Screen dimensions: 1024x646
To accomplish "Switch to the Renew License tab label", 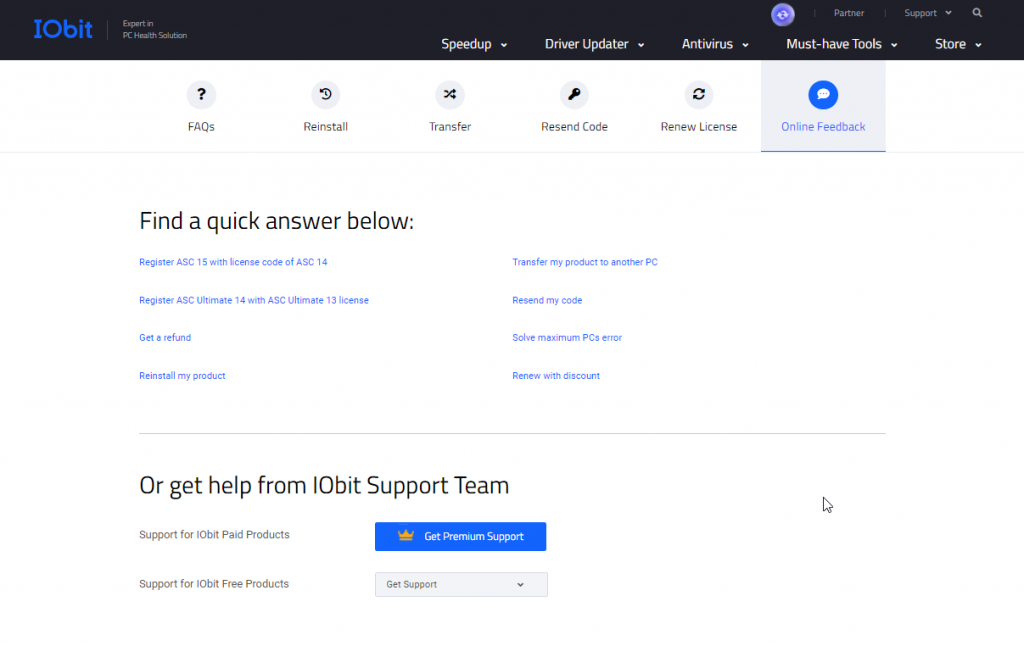I will 699,127.
